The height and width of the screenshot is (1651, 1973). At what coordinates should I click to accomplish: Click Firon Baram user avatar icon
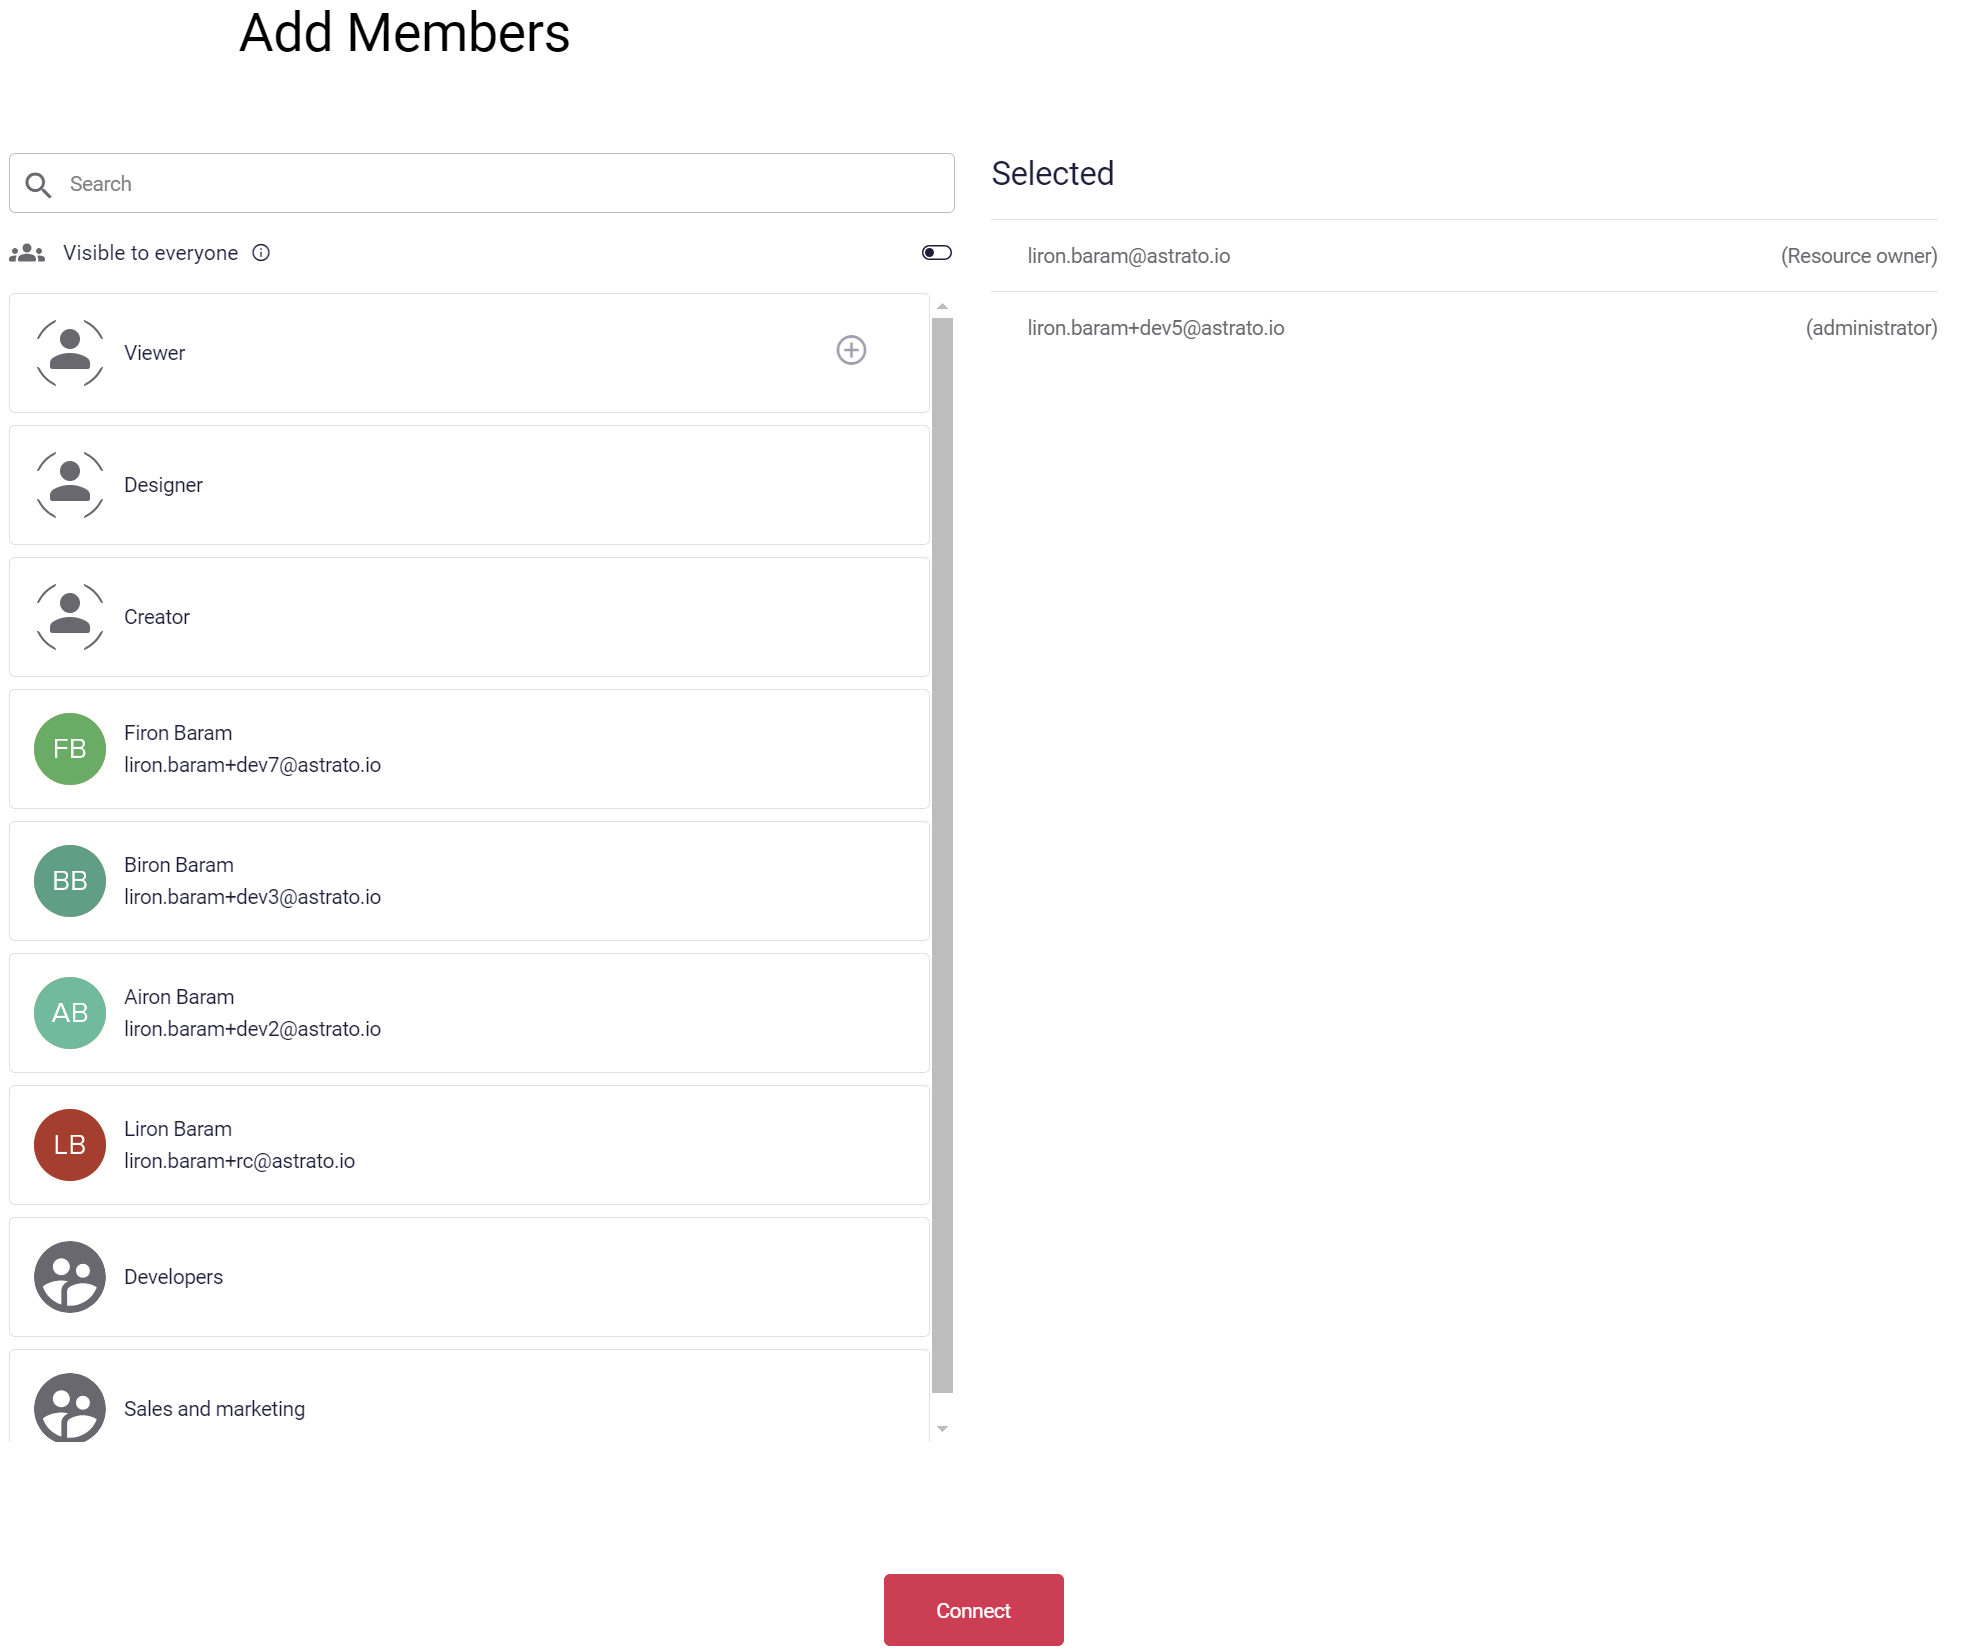(x=69, y=749)
